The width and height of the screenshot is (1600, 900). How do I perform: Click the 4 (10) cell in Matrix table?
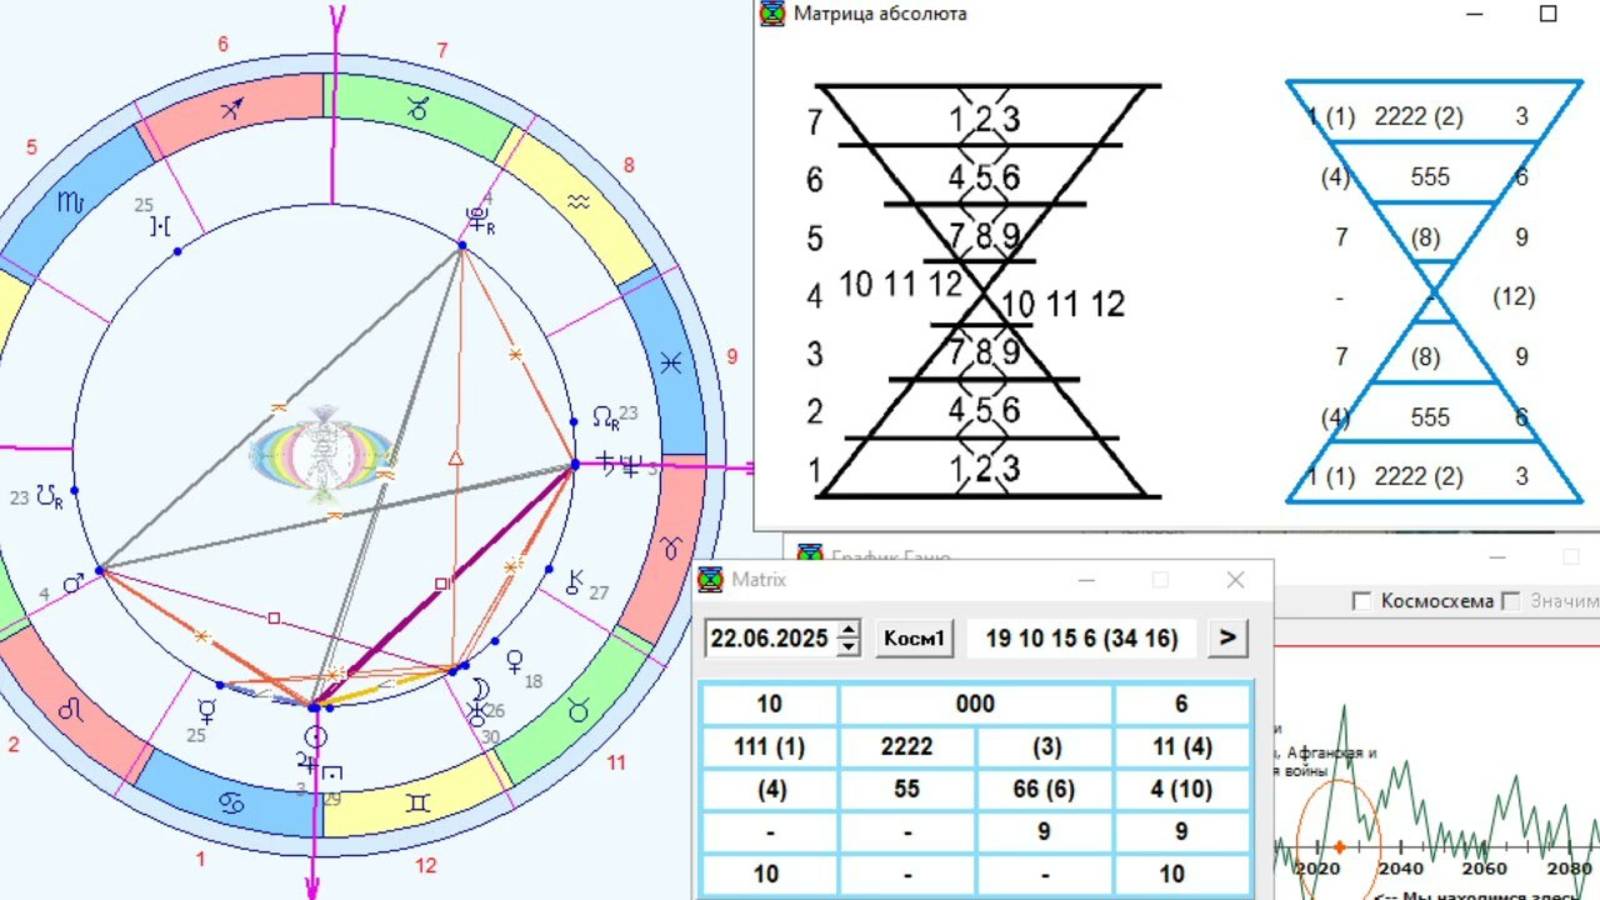click(1182, 789)
